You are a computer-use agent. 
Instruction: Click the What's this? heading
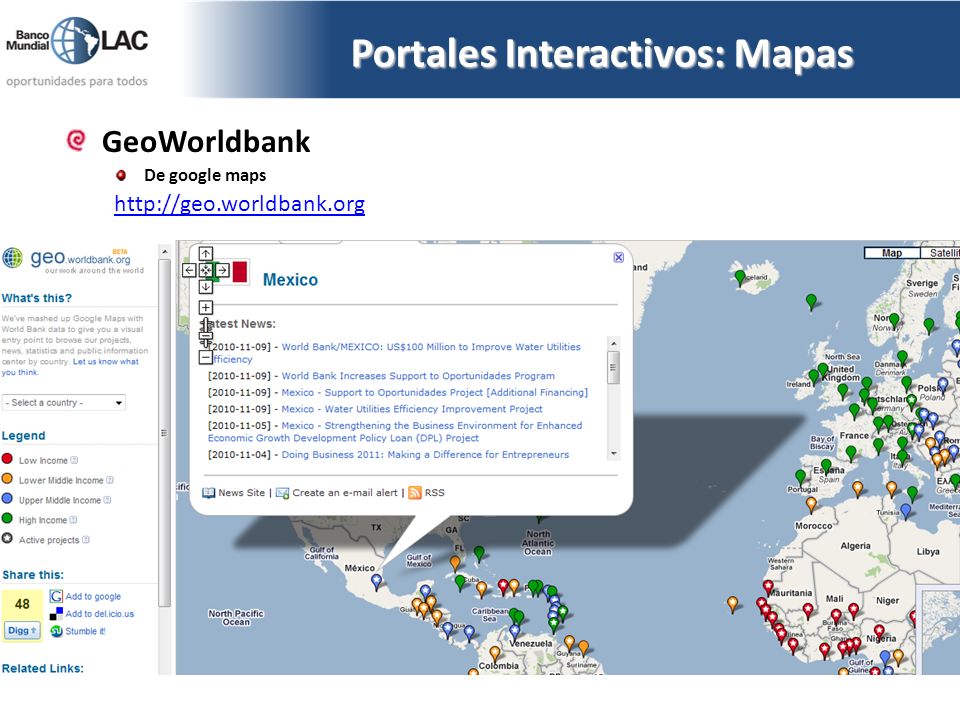pyautogui.click(x=37, y=298)
